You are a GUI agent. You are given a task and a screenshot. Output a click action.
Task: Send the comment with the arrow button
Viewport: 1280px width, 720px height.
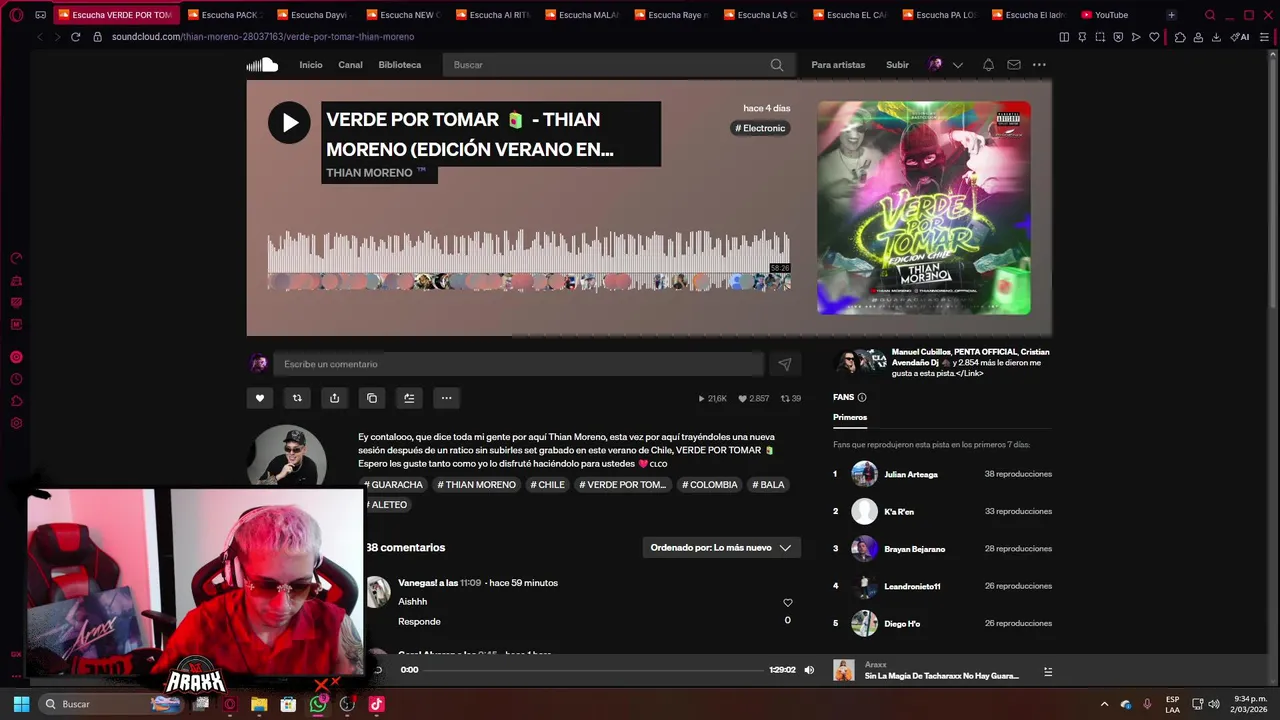(785, 364)
